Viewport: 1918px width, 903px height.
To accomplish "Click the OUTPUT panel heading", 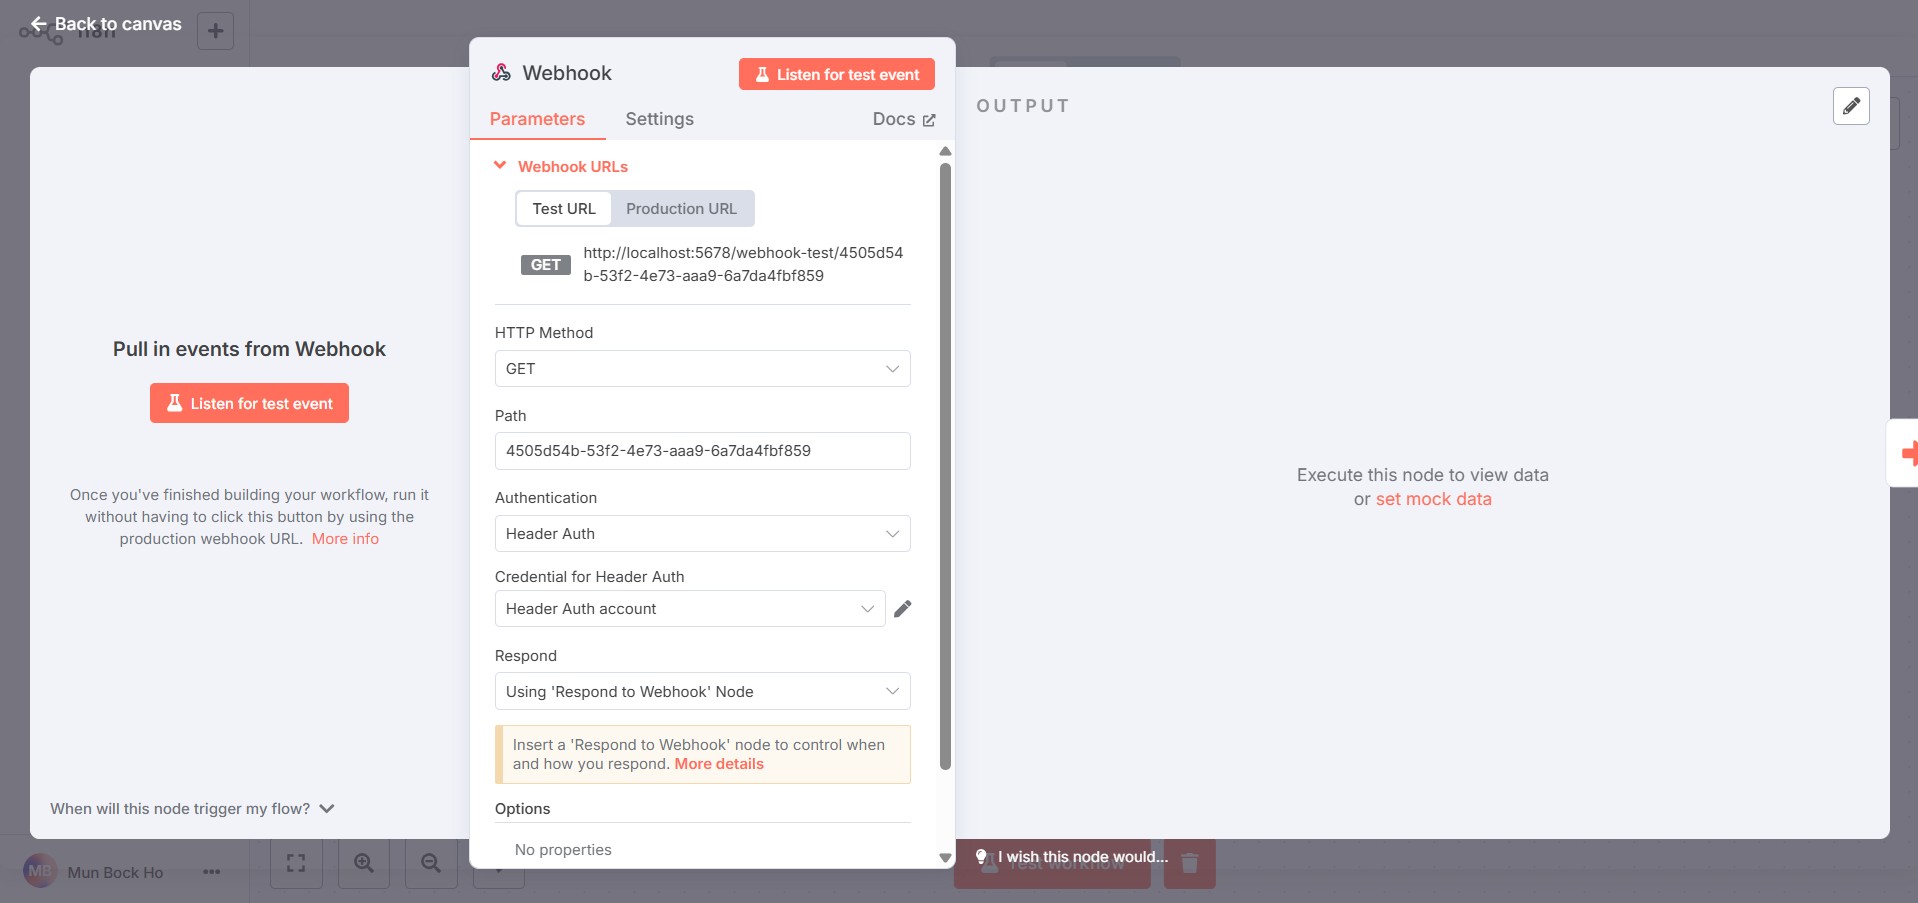I will tap(1023, 106).
